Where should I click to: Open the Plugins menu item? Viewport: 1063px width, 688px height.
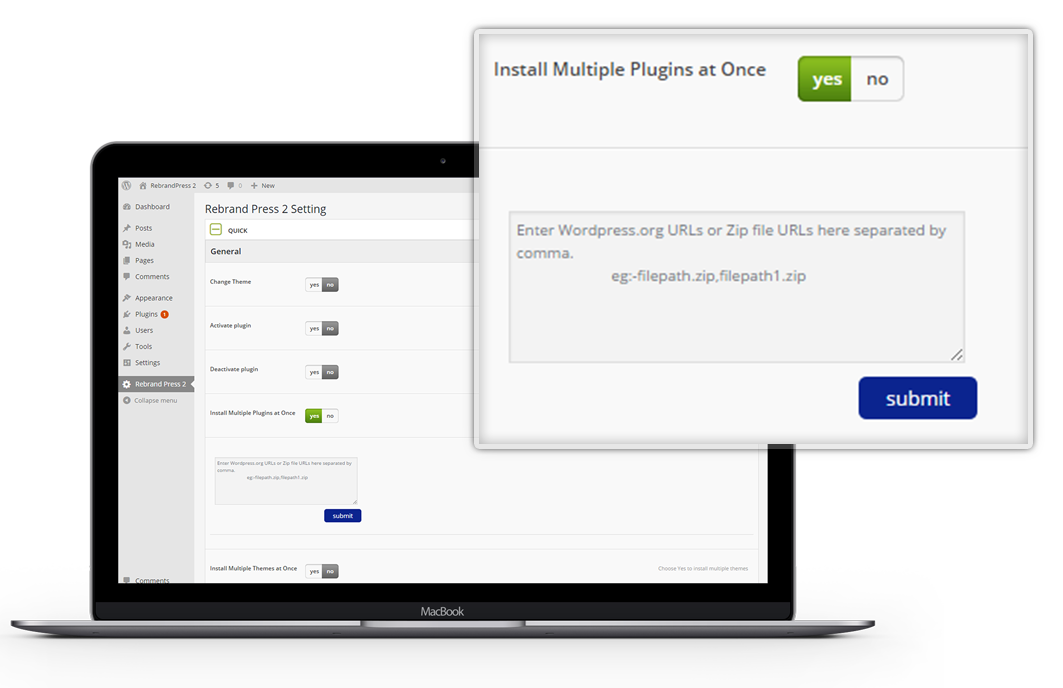click(x=146, y=314)
